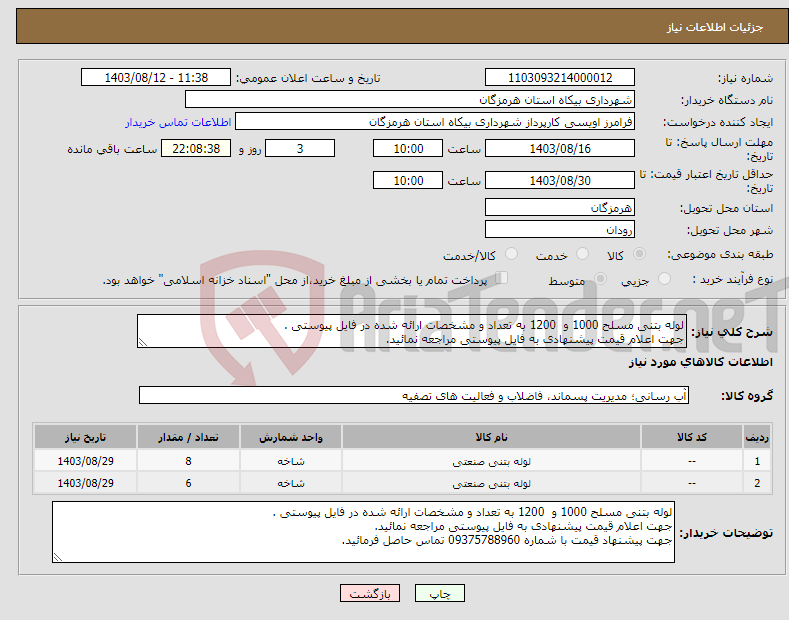Image resolution: width=789 pixels, height=620 pixels.
Task: Click the resize handle of buyer notes
Action: (58, 557)
